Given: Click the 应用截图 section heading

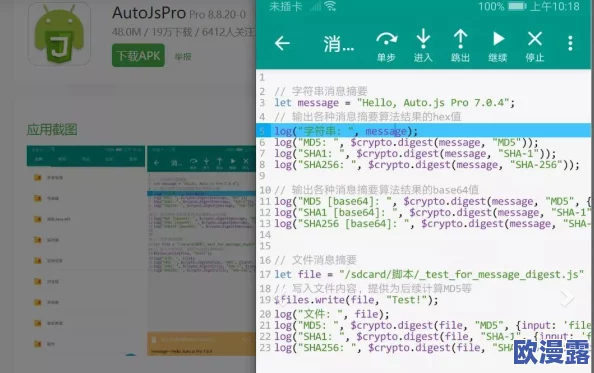Looking at the screenshot, I should [x=52, y=130].
